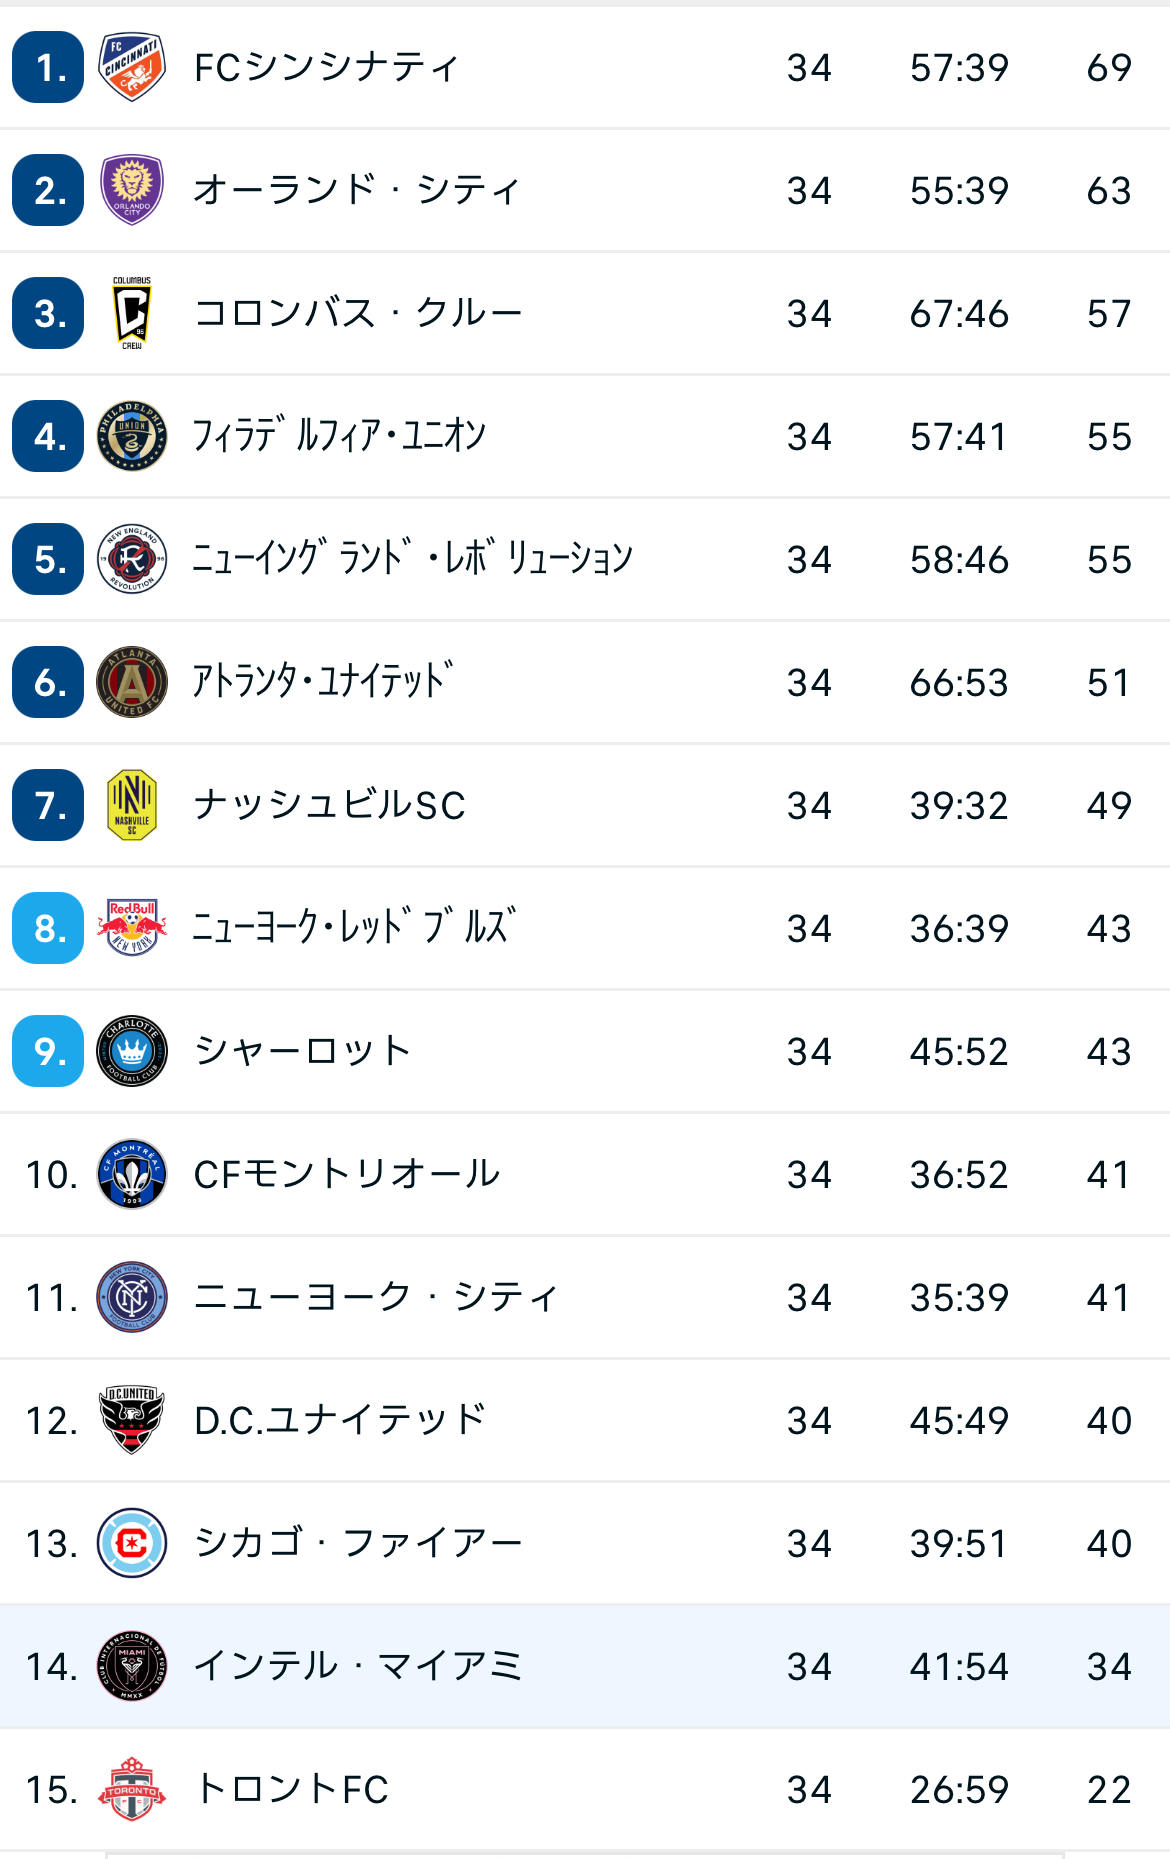
Task: Open the Columbus Crew crest icon
Action: tap(132, 313)
